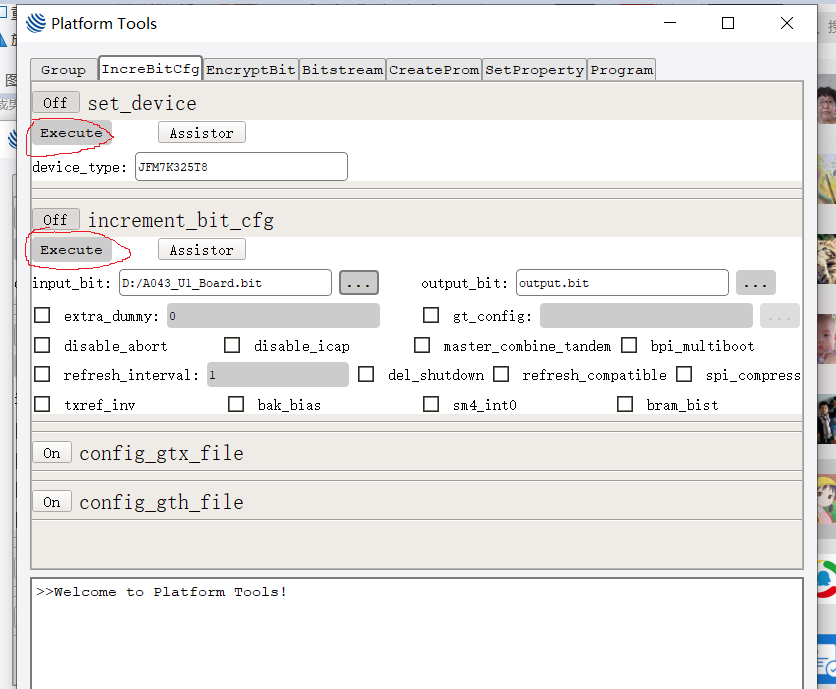Enable bpi_multiboot checkbox
The height and width of the screenshot is (689, 836).
point(629,345)
